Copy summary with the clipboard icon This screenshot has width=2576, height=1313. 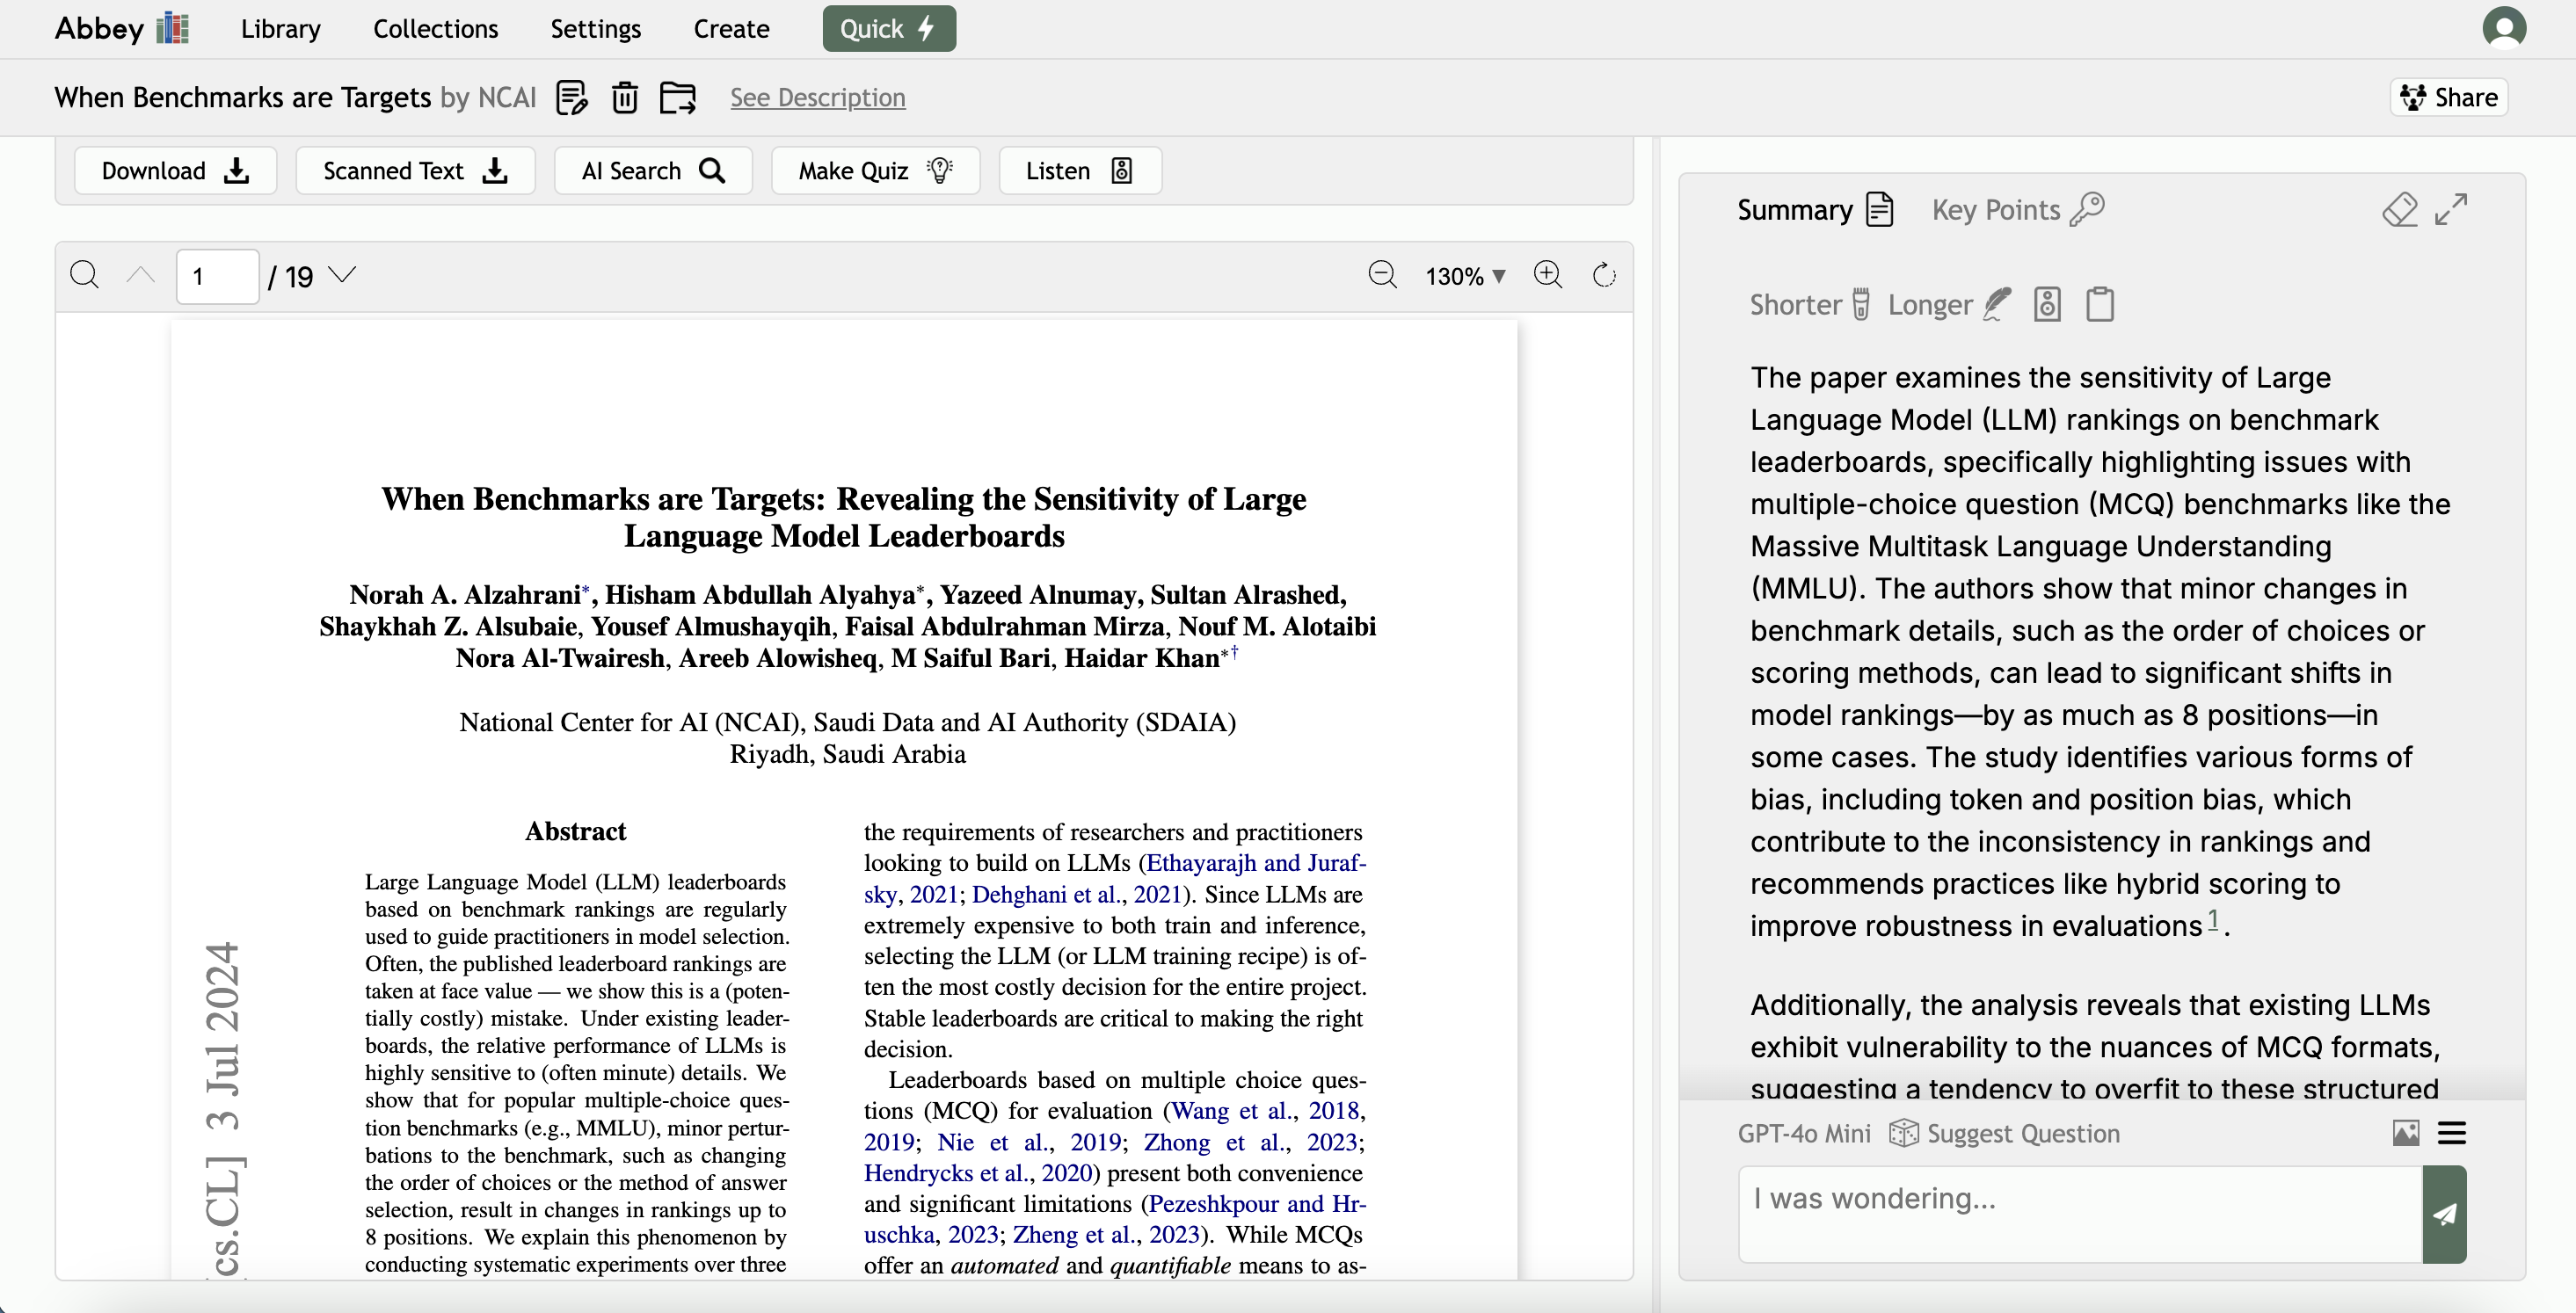click(2100, 304)
